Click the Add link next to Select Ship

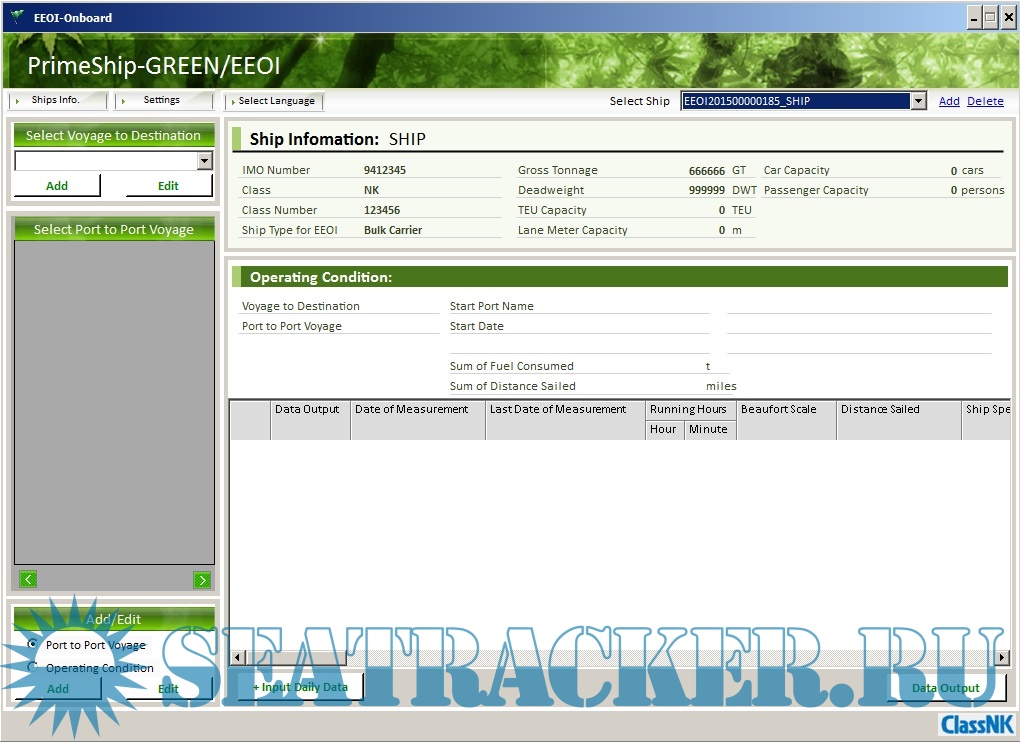948,101
